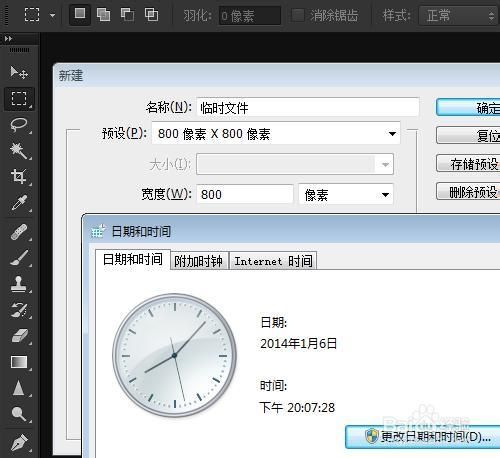Viewport: 500px width, 458px height.
Task: Open the width unit 像素 dropdown
Action: pos(346,194)
